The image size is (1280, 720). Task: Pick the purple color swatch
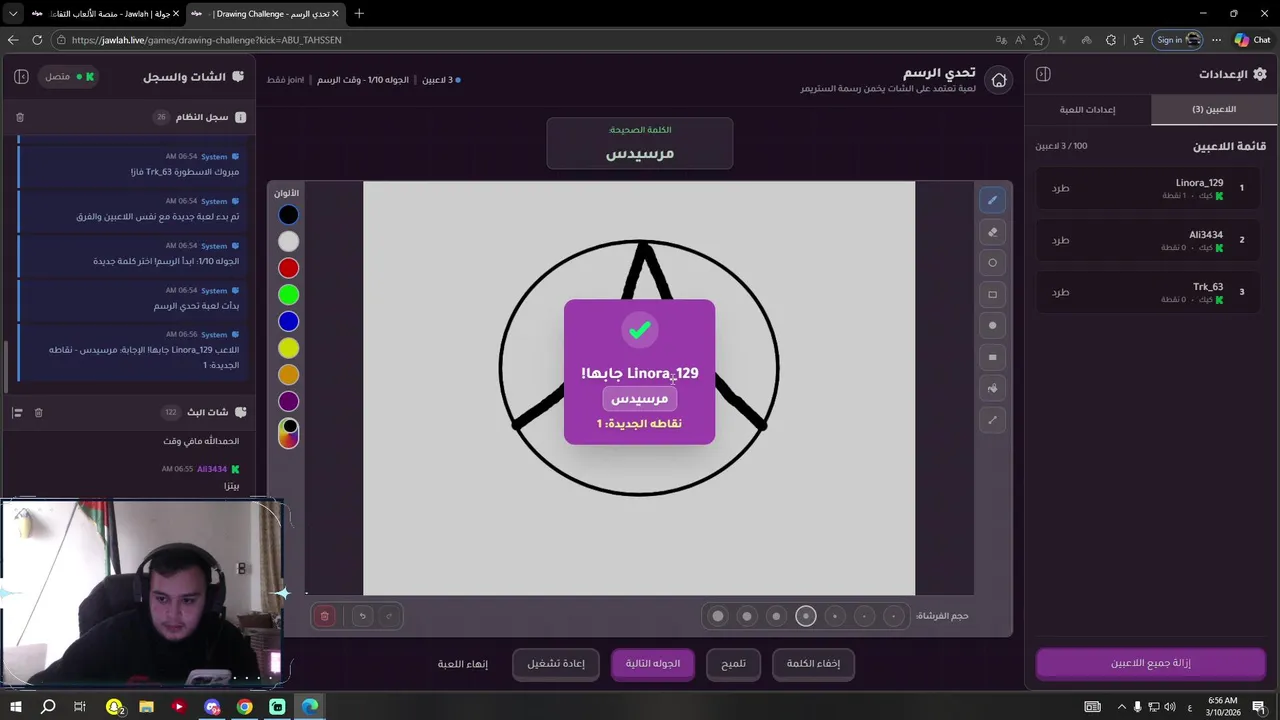tap(288, 401)
